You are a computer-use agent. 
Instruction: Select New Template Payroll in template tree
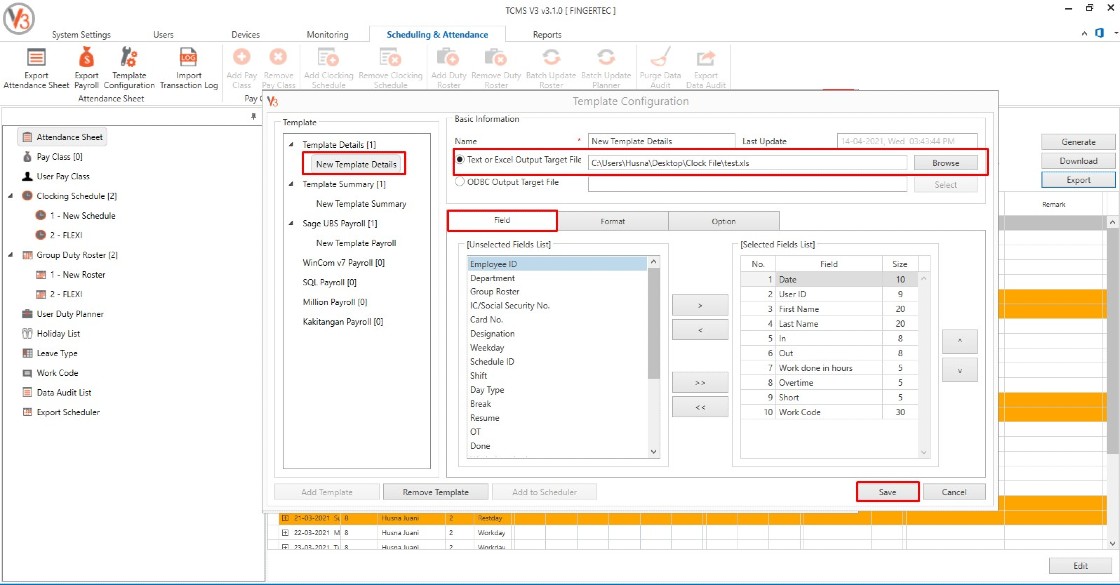[x=356, y=244]
